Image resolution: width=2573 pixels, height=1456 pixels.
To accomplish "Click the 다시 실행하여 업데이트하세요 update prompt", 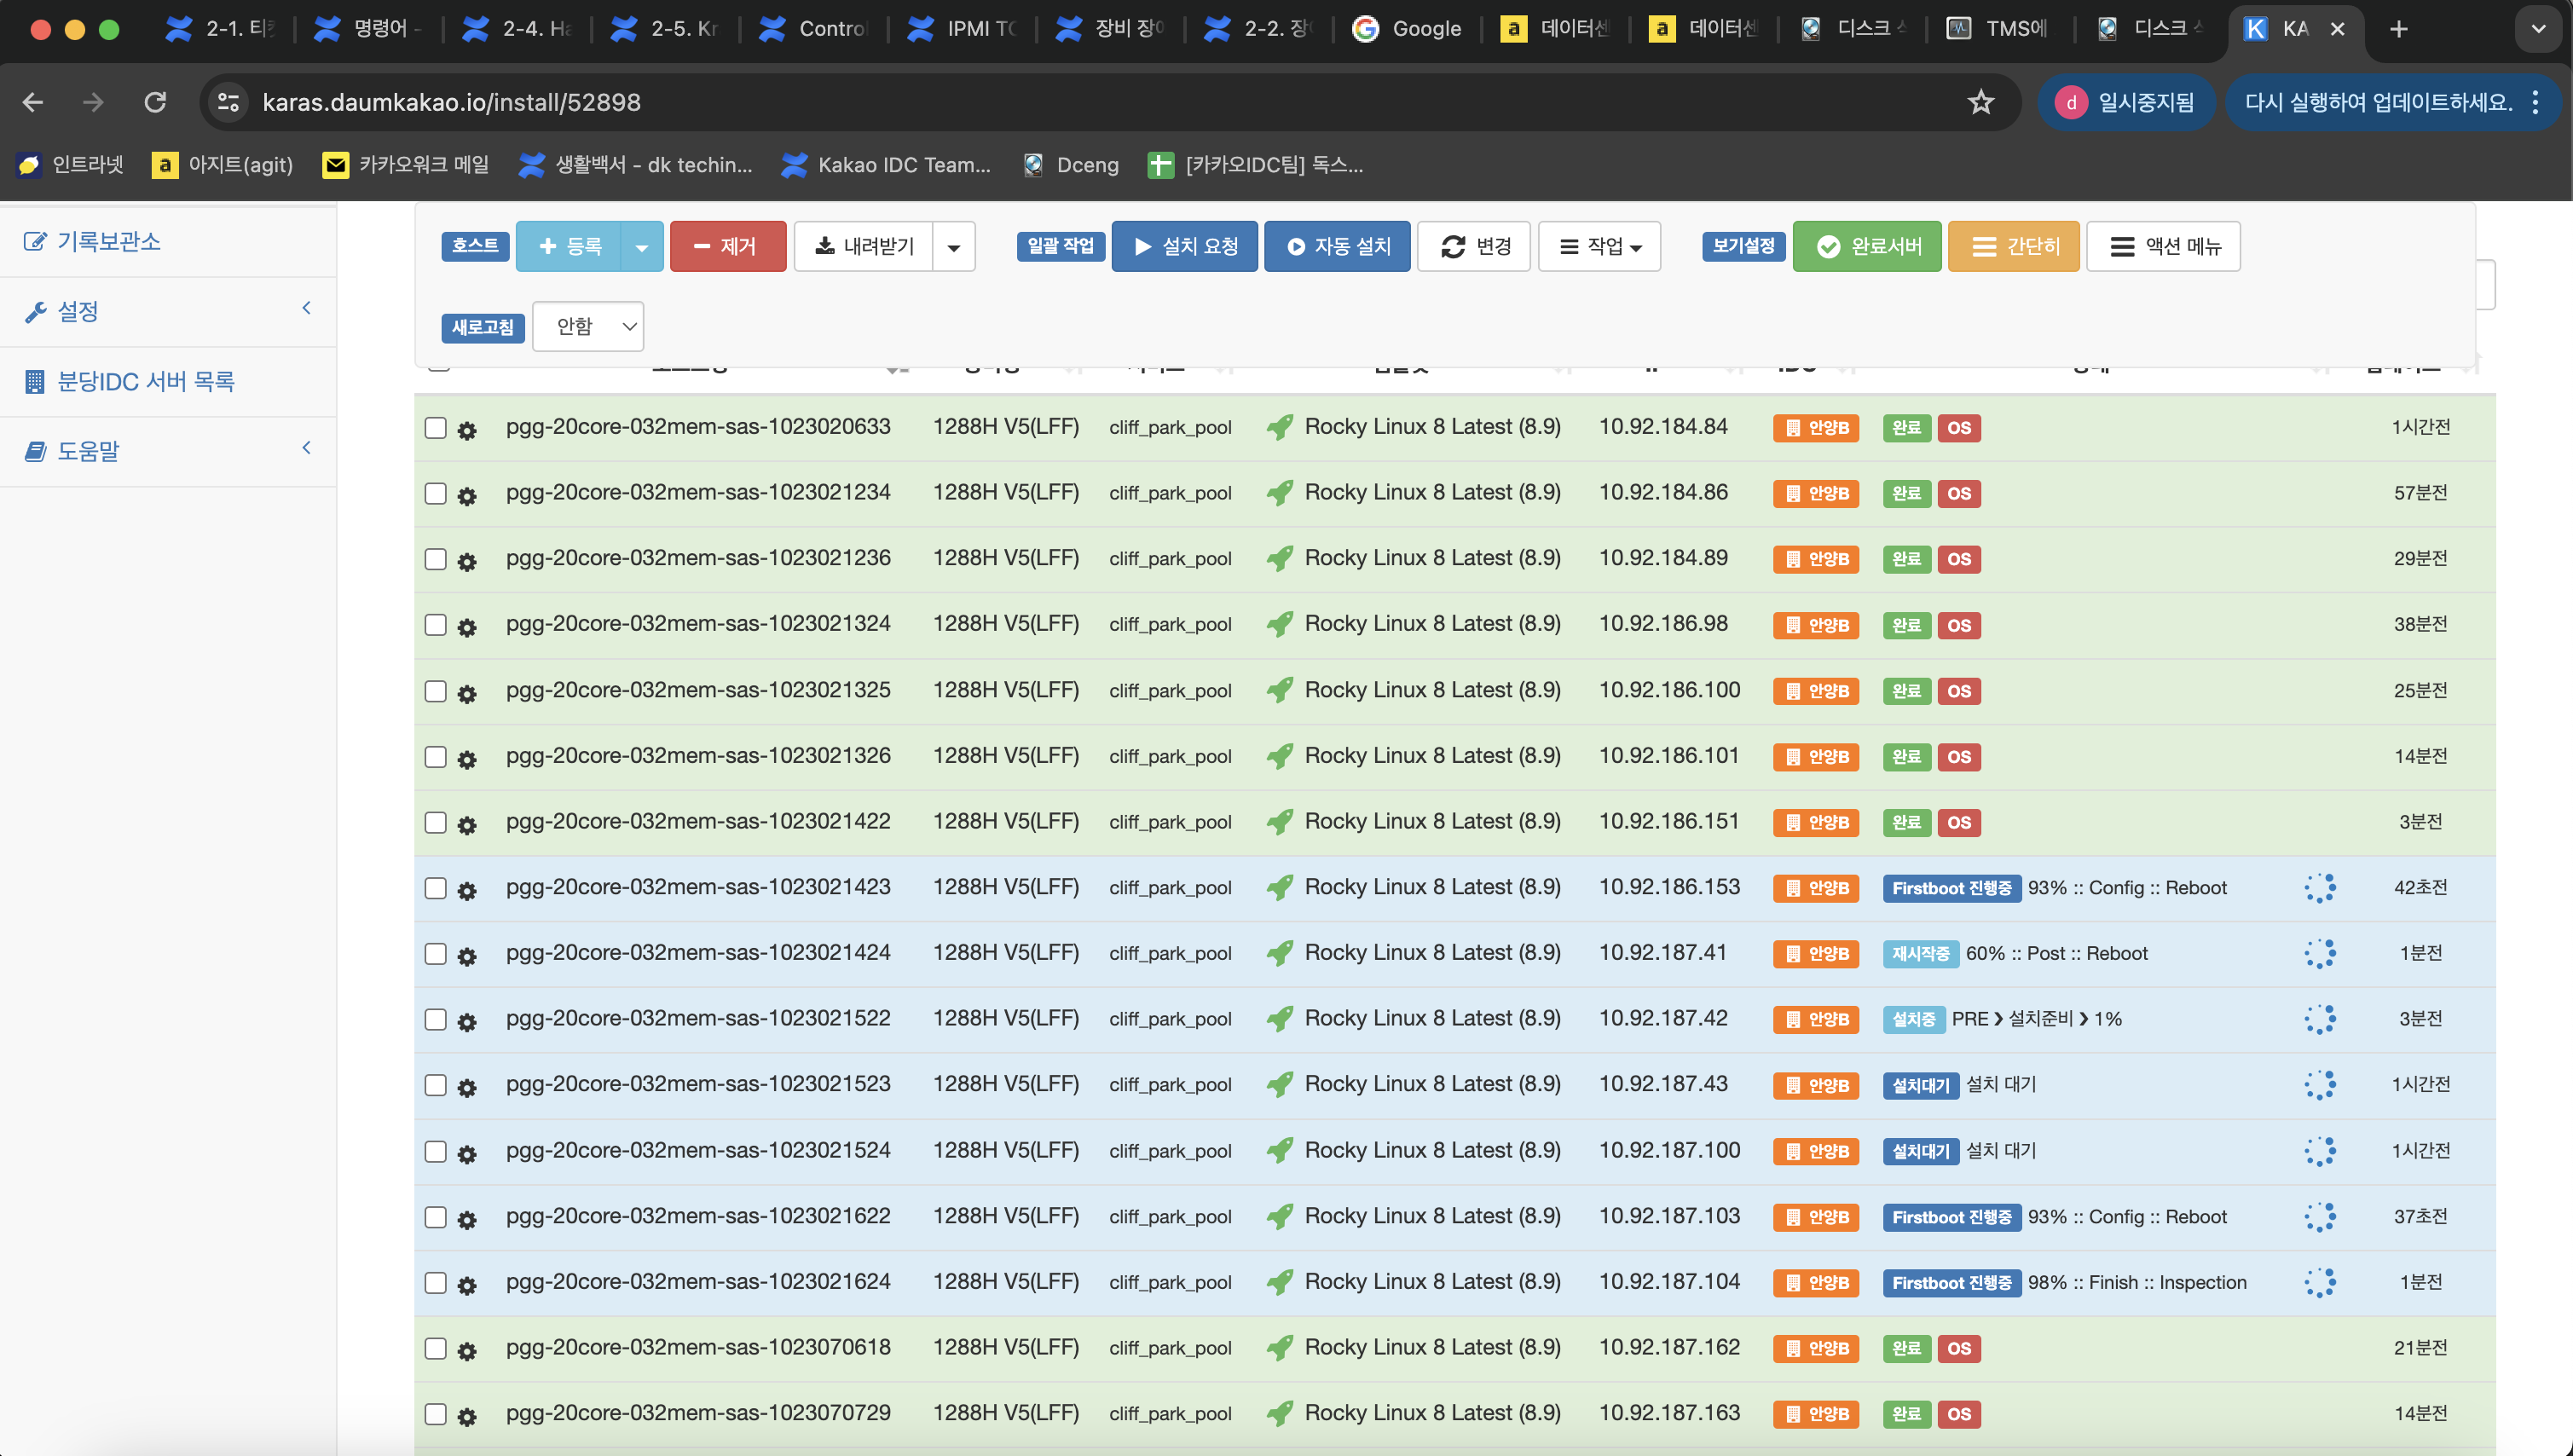I will [x=2378, y=102].
